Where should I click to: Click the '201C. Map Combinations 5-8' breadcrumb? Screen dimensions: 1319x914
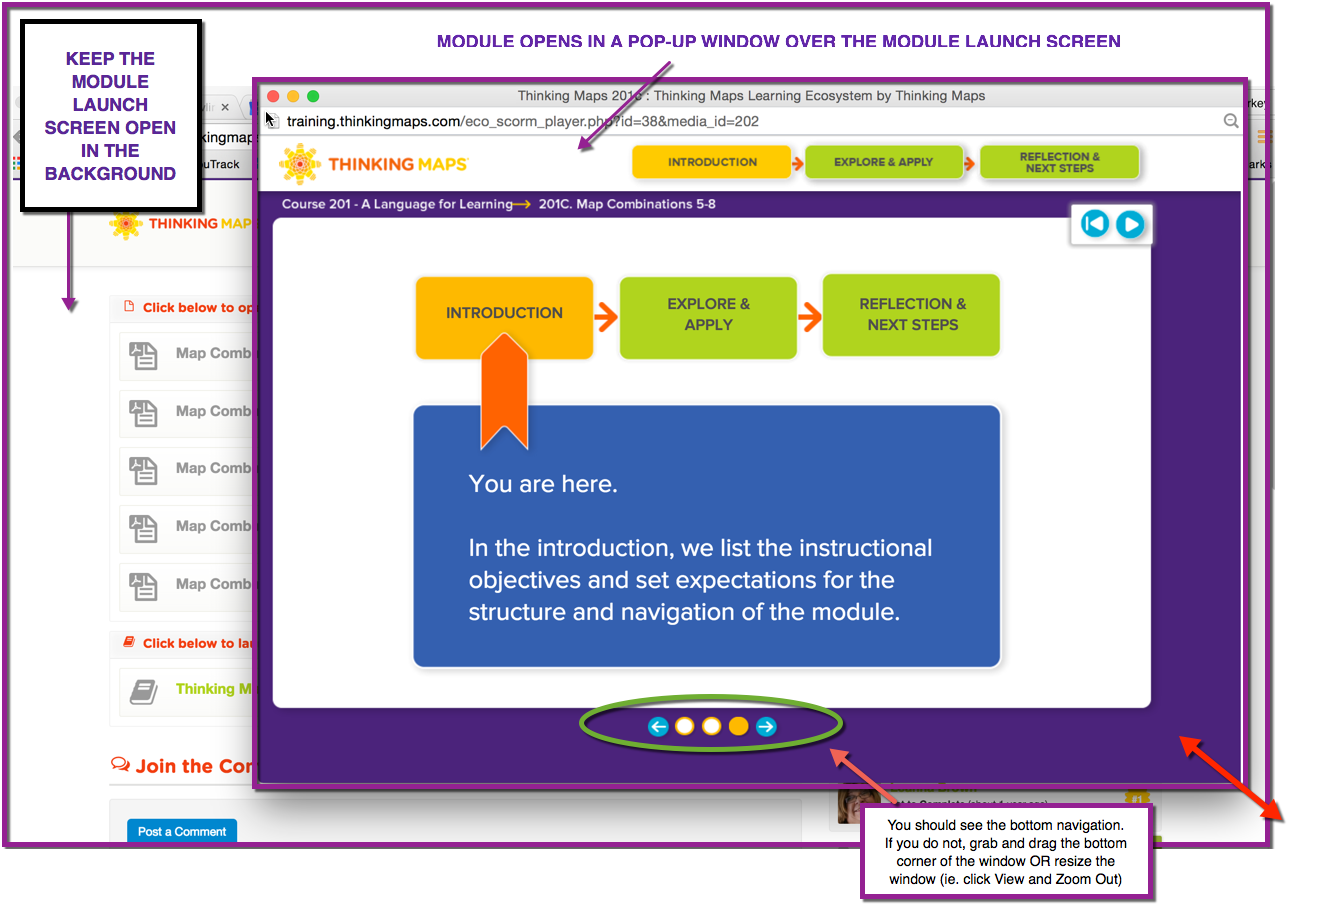click(627, 204)
